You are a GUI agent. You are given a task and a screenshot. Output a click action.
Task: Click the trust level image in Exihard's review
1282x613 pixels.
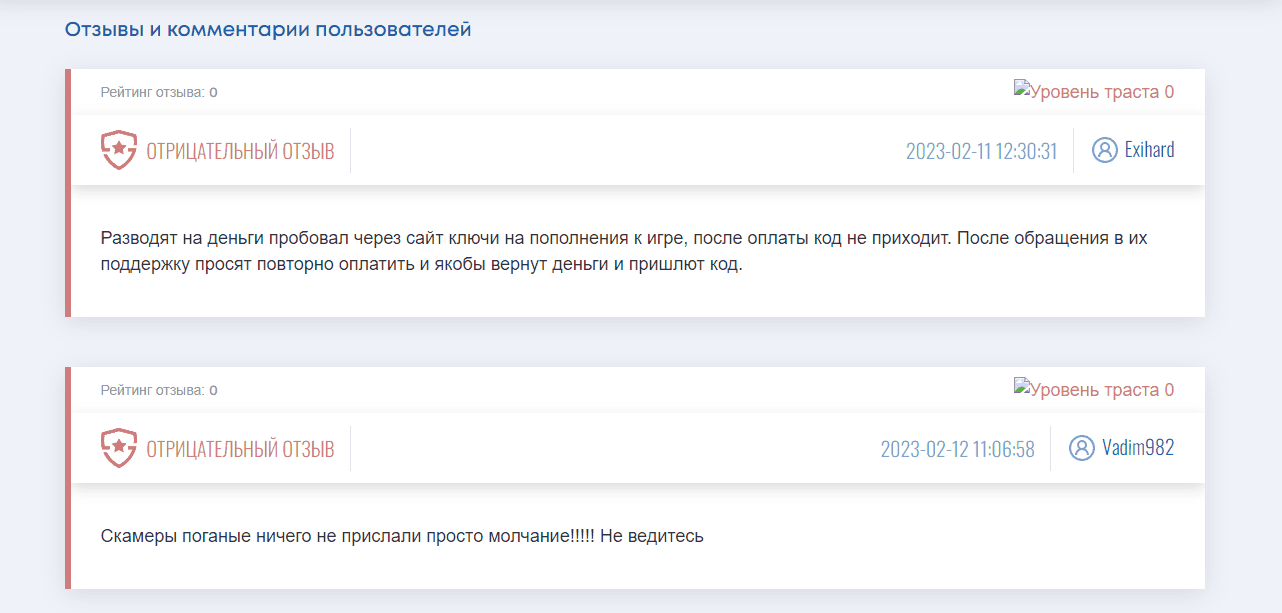(1093, 92)
